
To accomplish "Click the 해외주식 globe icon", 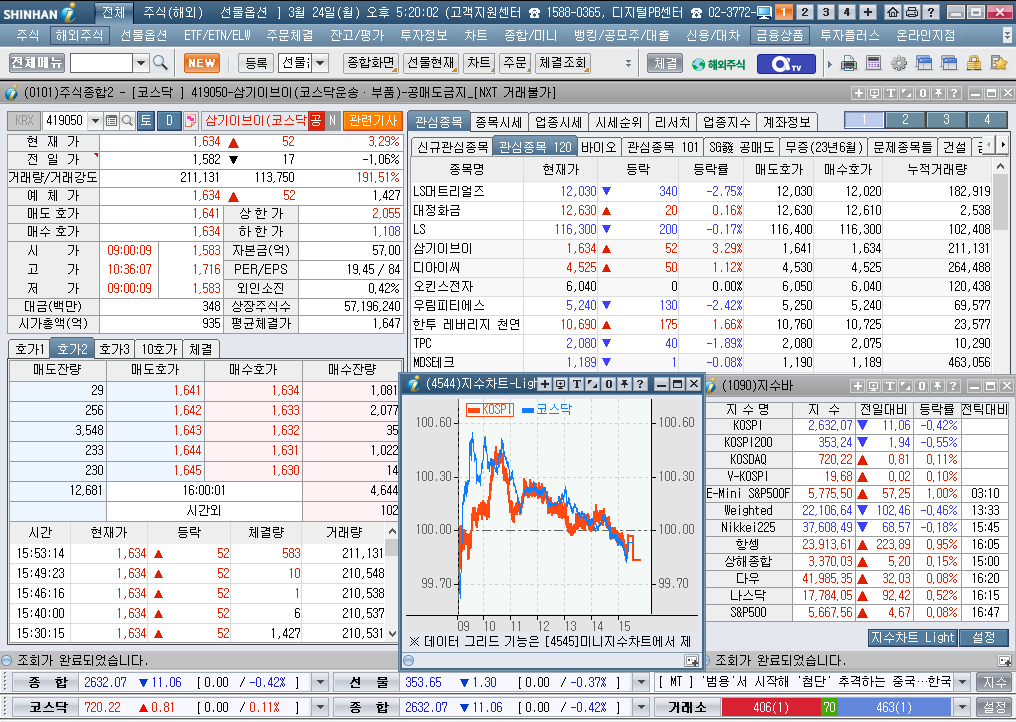I will click(x=719, y=64).
